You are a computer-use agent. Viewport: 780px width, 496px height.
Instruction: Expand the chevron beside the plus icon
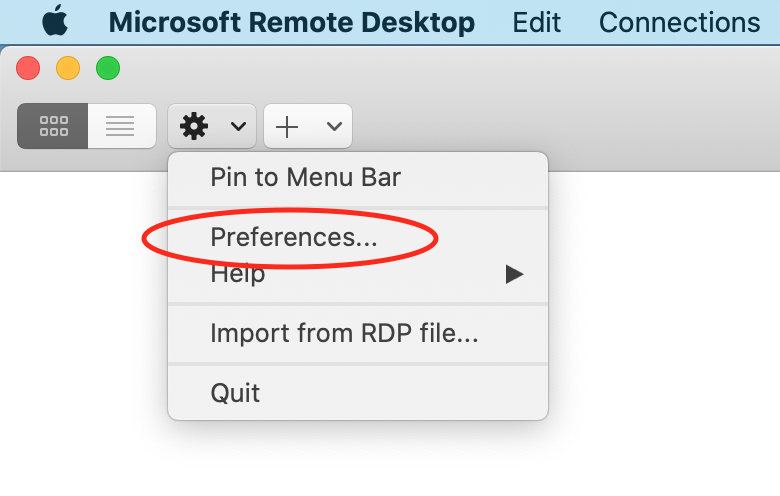pyautogui.click(x=334, y=126)
